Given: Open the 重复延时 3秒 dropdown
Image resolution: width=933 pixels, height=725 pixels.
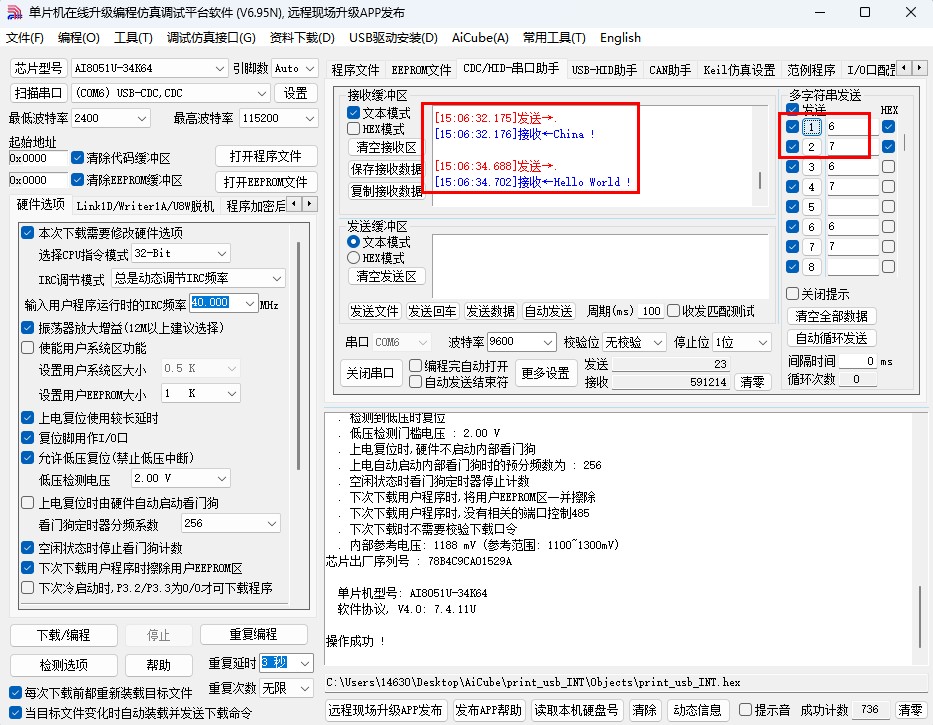Looking at the screenshot, I should pos(305,662).
